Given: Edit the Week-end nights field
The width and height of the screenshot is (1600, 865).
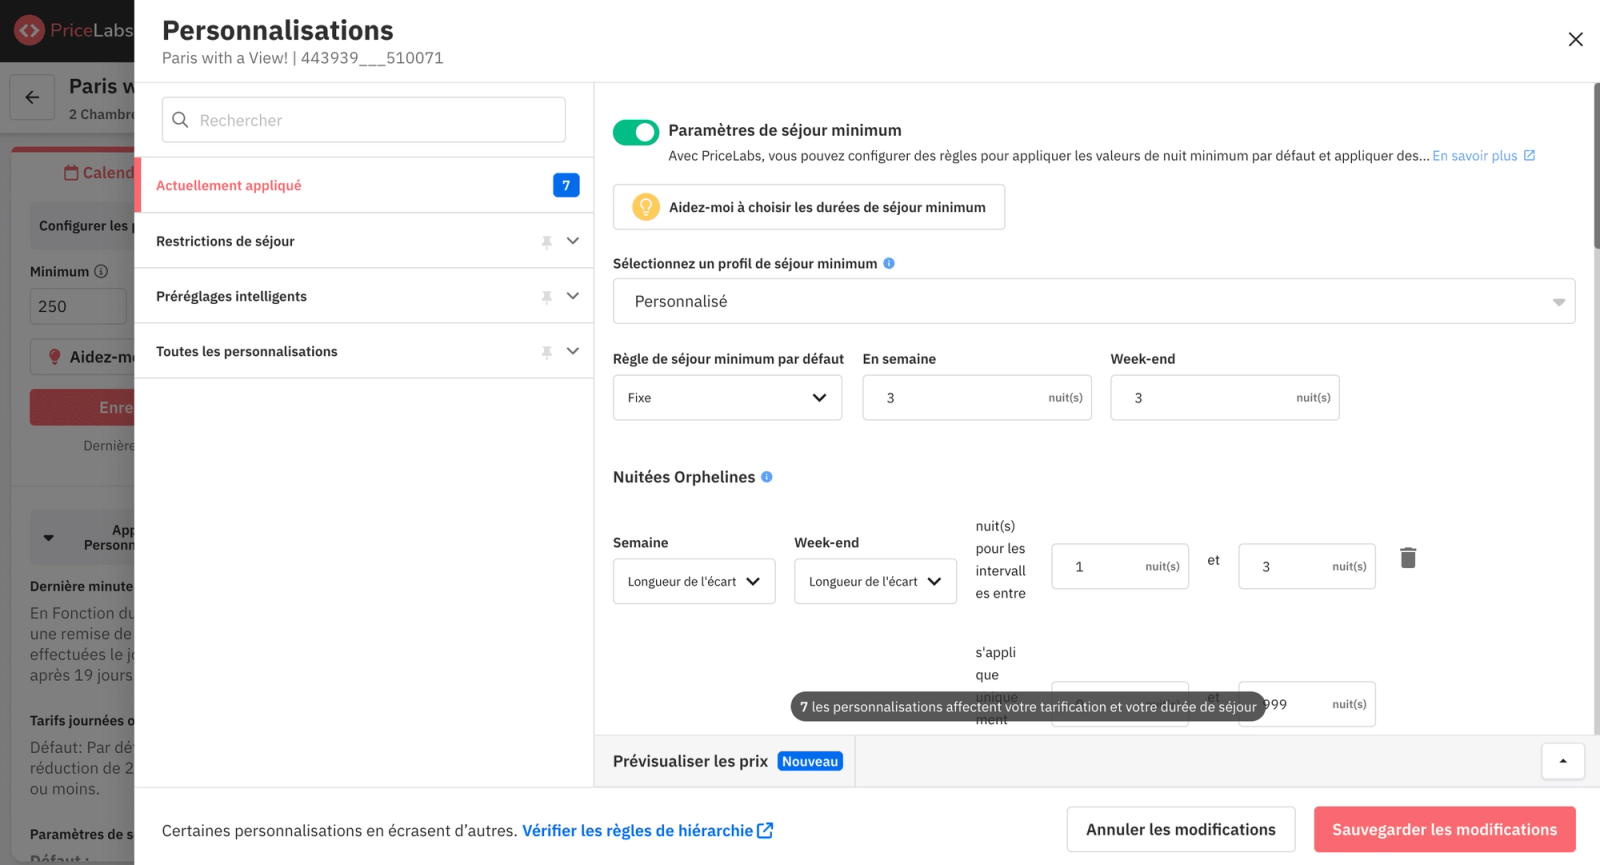Looking at the screenshot, I should point(1225,398).
